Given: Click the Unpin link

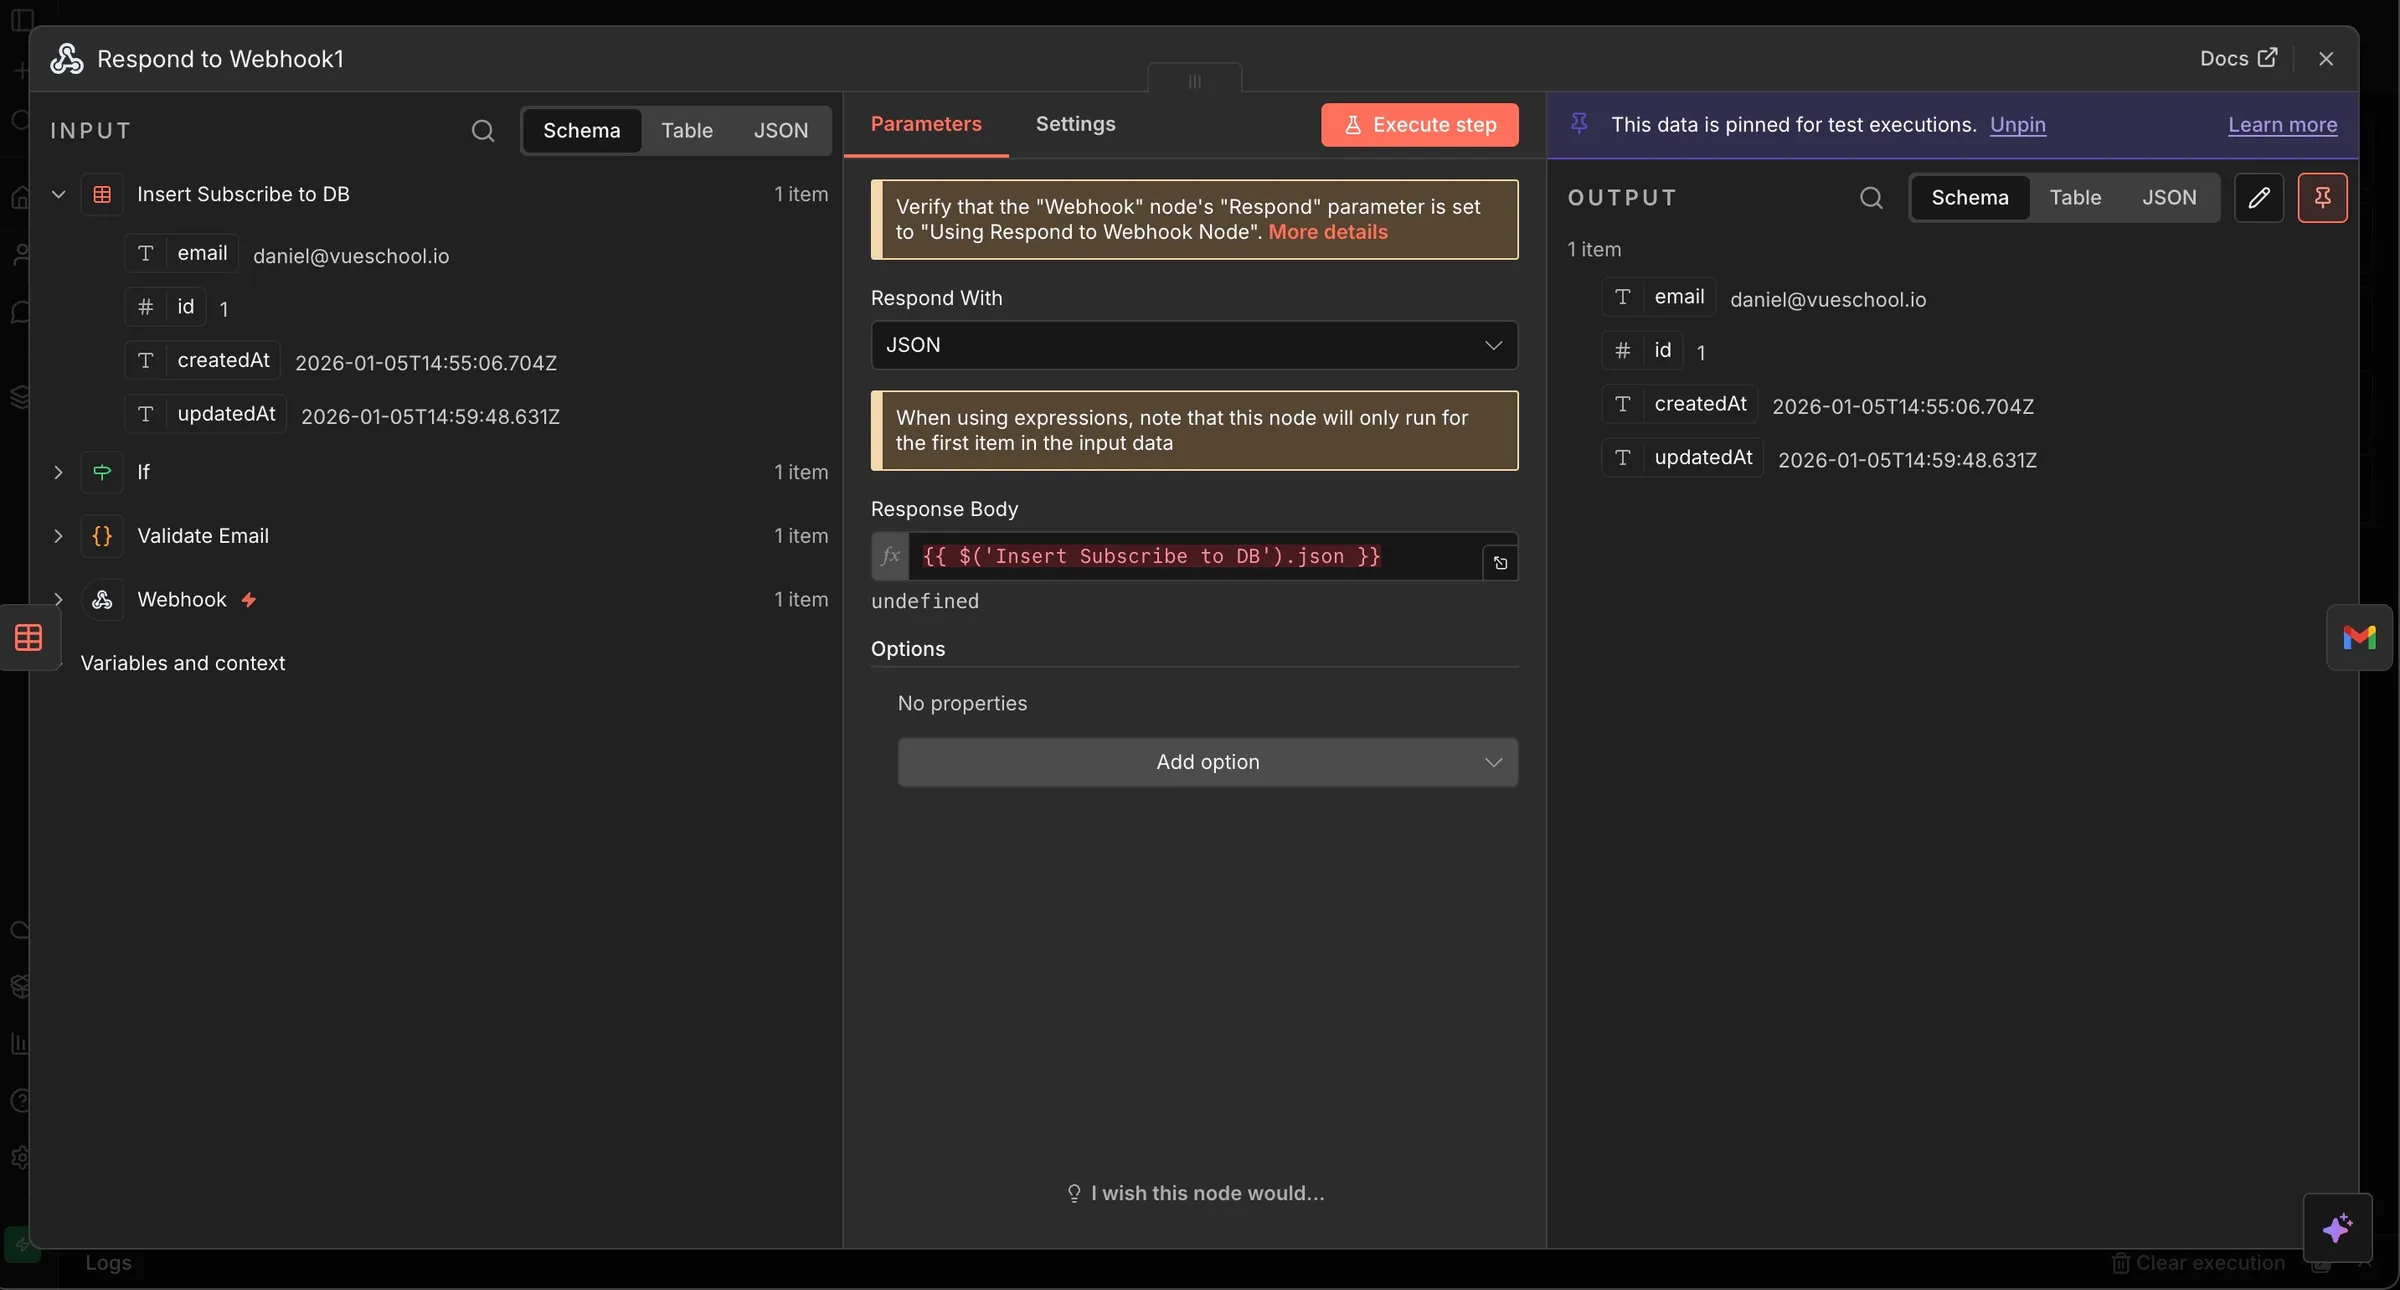Looking at the screenshot, I should tap(2017, 125).
